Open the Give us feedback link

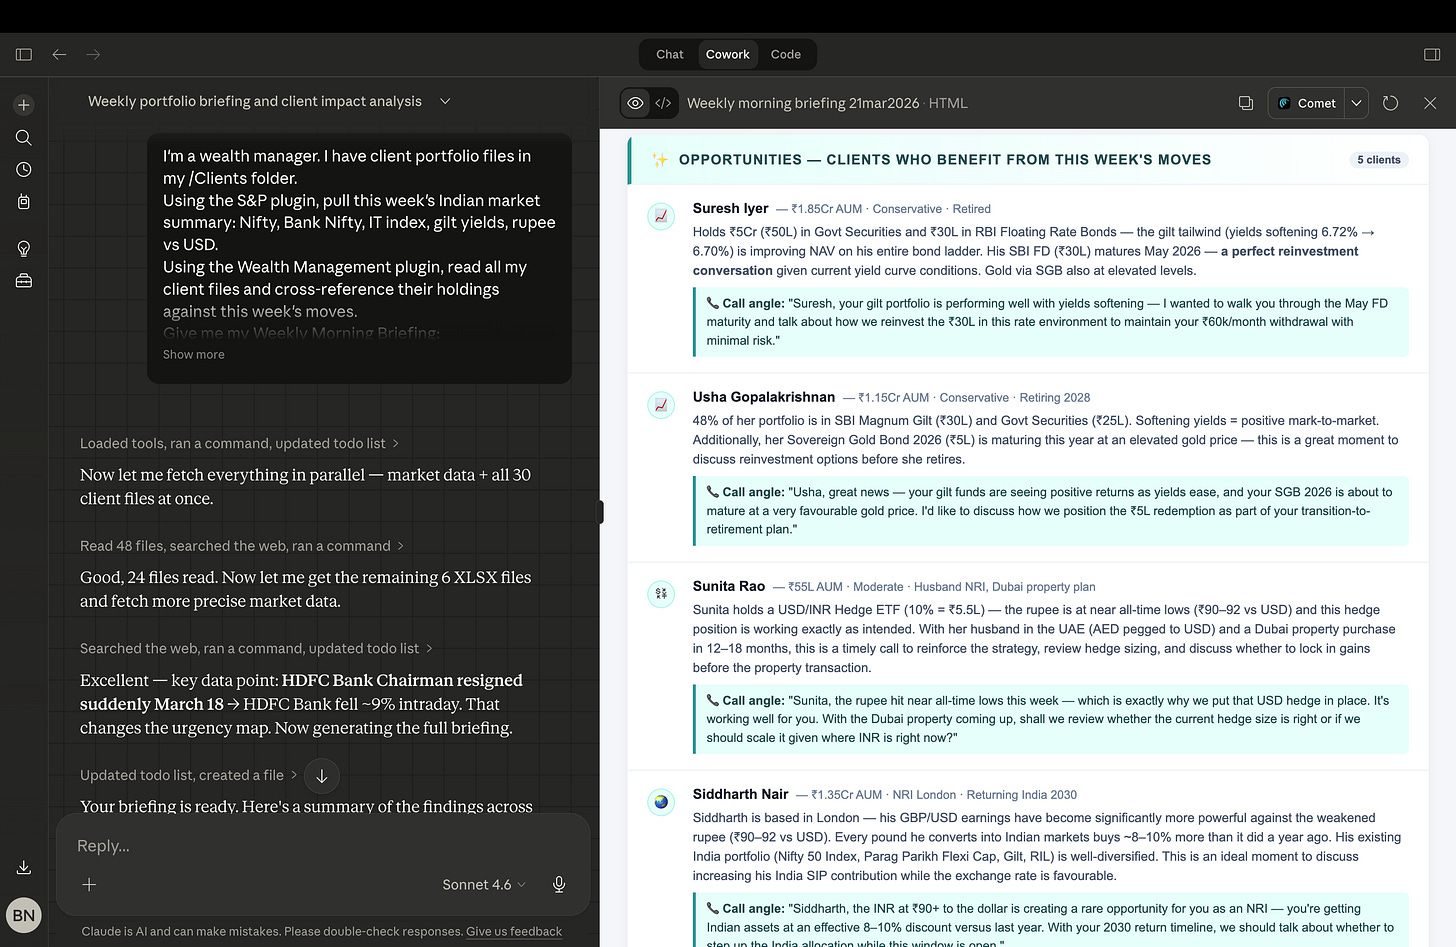coord(514,931)
